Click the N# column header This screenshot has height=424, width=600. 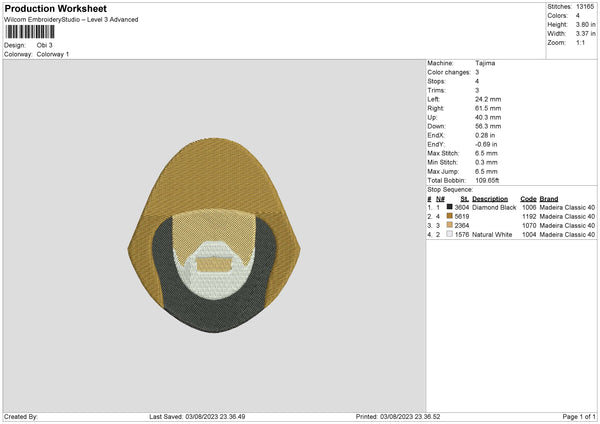439,199
